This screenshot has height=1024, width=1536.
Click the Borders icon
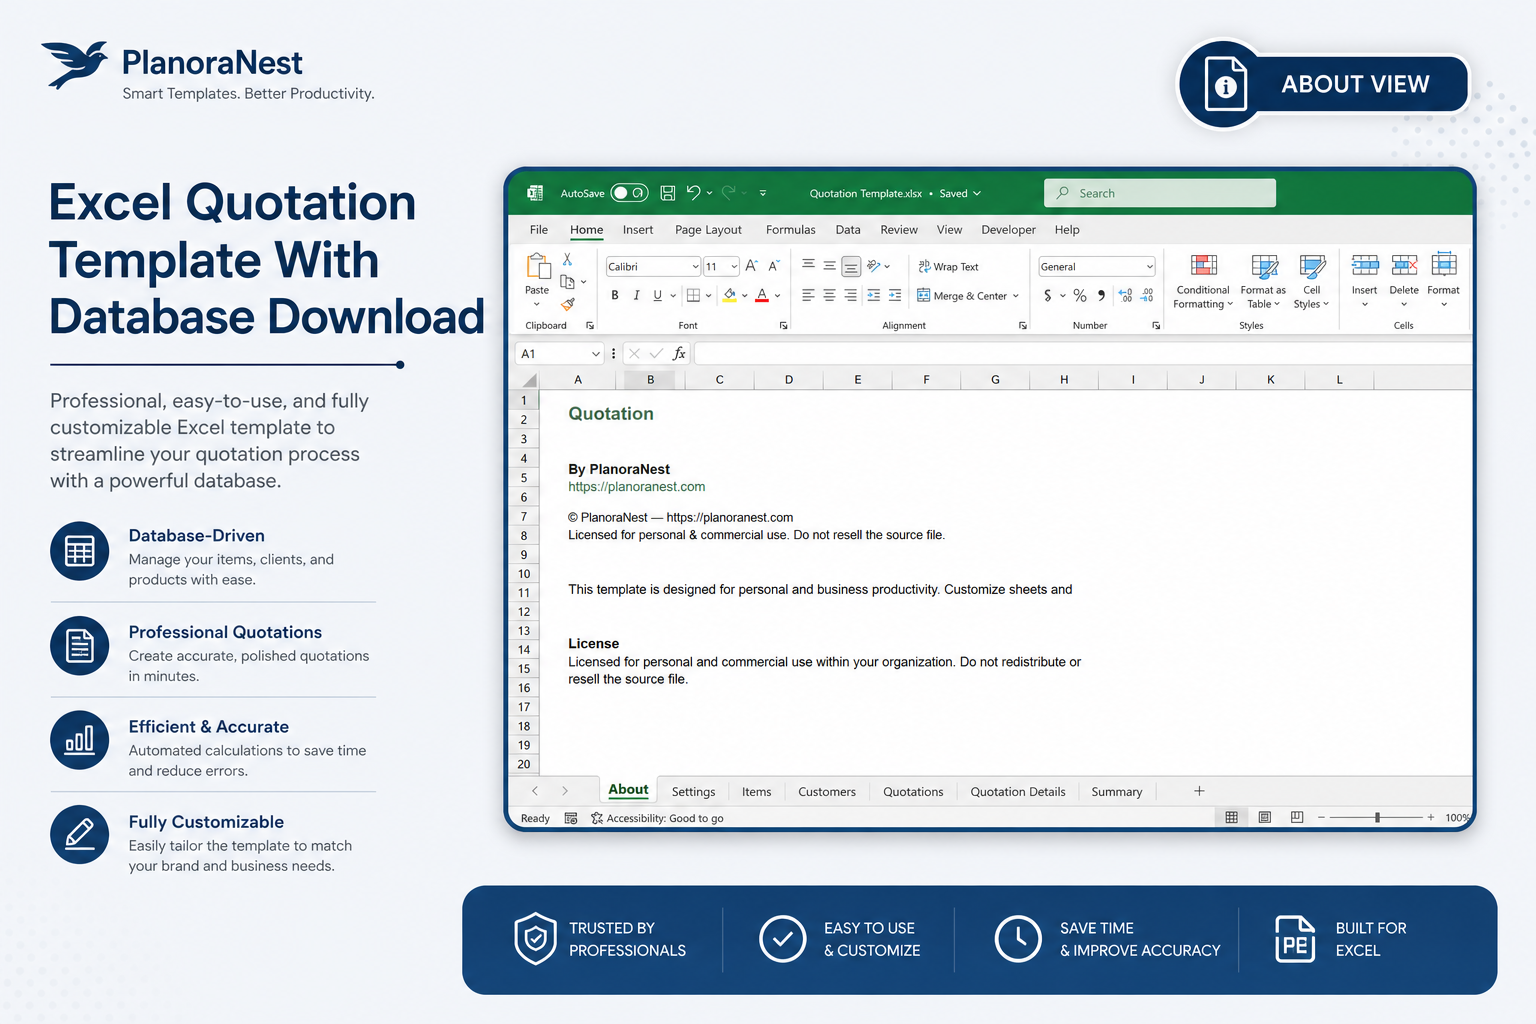[x=693, y=295]
